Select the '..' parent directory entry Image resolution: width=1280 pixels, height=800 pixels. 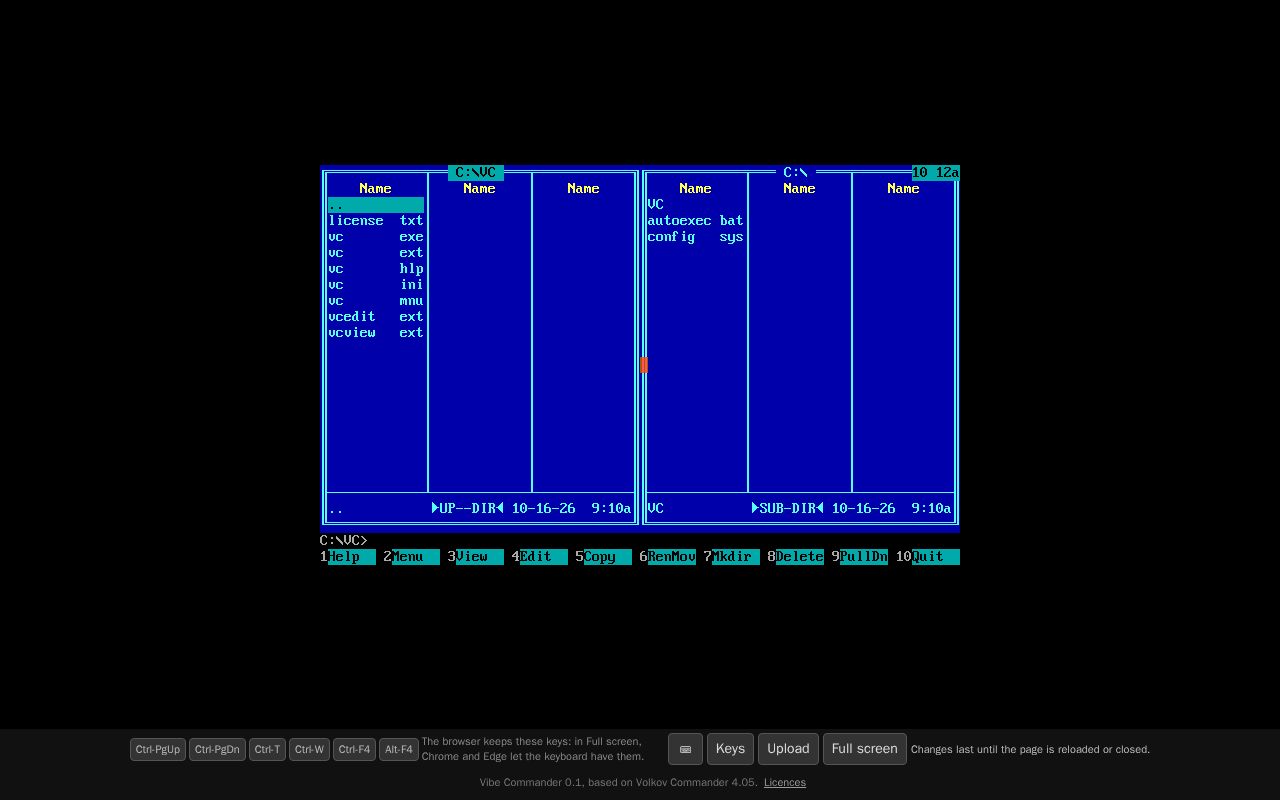click(376, 204)
